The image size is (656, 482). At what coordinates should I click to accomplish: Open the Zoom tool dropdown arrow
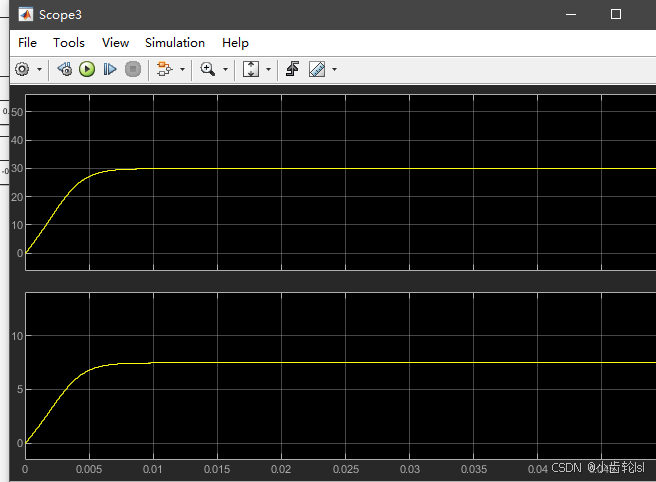click(226, 69)
